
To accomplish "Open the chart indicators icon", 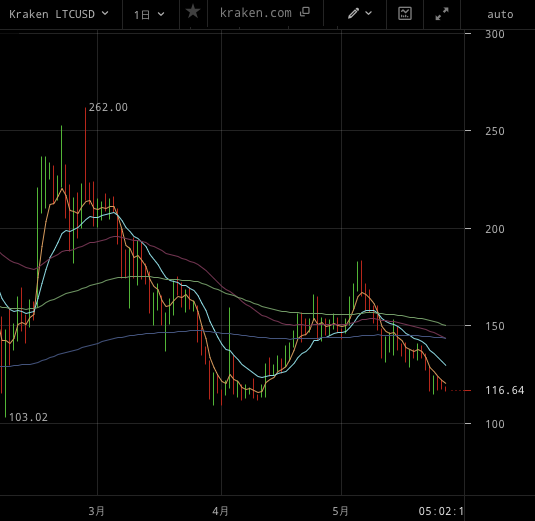I will [x=405, y=13].
